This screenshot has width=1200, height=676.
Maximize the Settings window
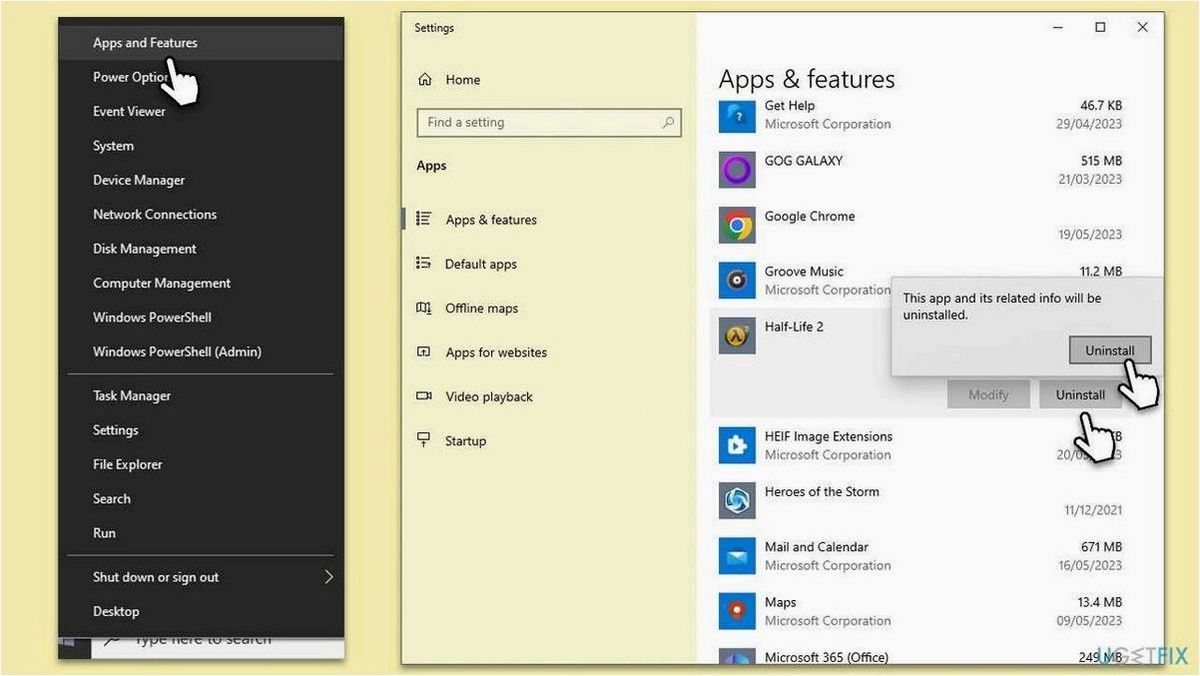[x=1100, y=28]
